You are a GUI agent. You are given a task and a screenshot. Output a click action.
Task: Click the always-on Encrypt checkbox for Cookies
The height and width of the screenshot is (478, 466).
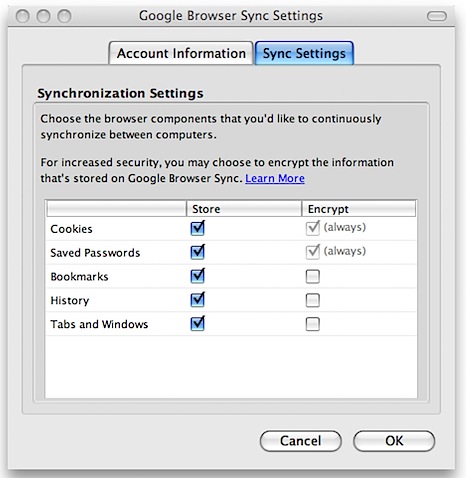coord(313,228)
